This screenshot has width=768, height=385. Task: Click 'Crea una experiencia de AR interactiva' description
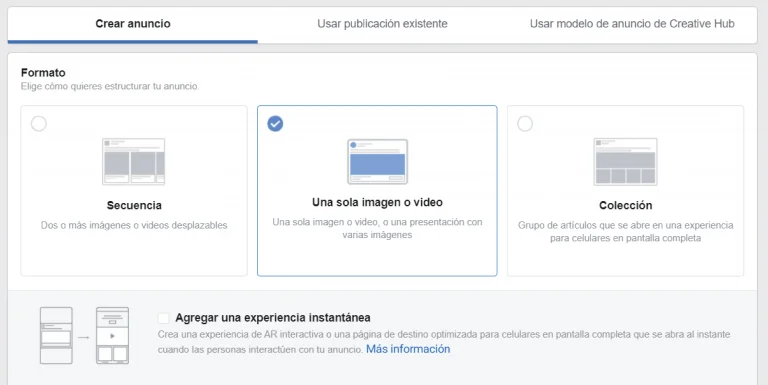(444, 341)
